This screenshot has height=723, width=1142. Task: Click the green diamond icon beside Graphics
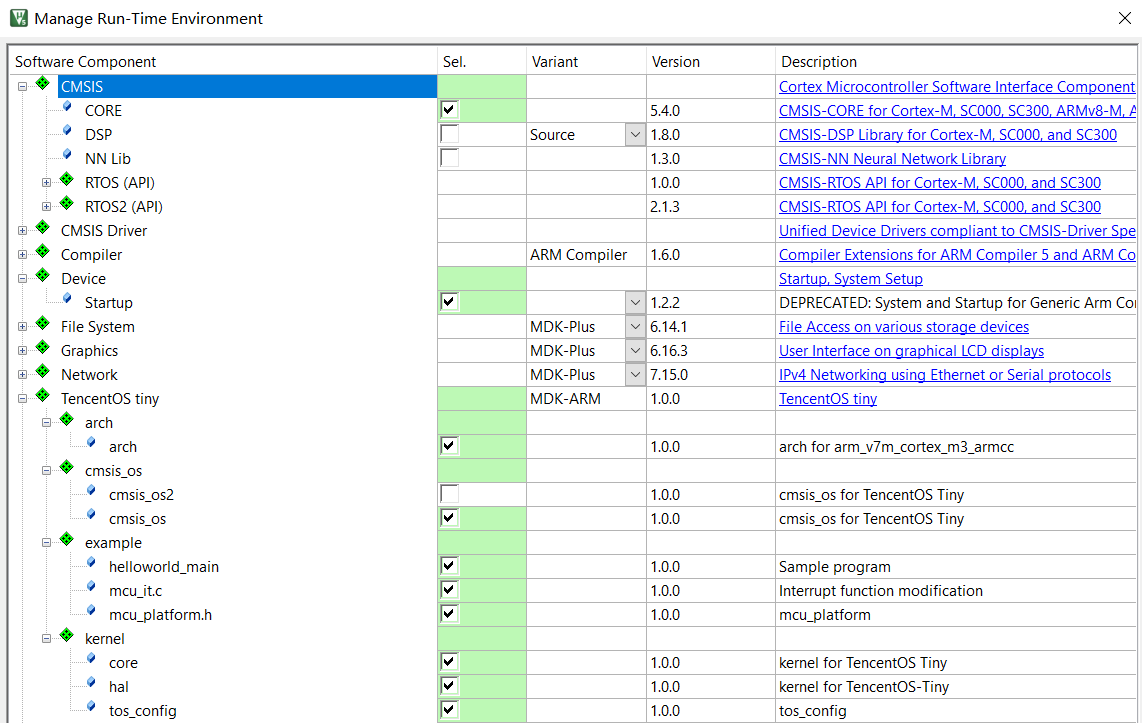pos(43,347)
